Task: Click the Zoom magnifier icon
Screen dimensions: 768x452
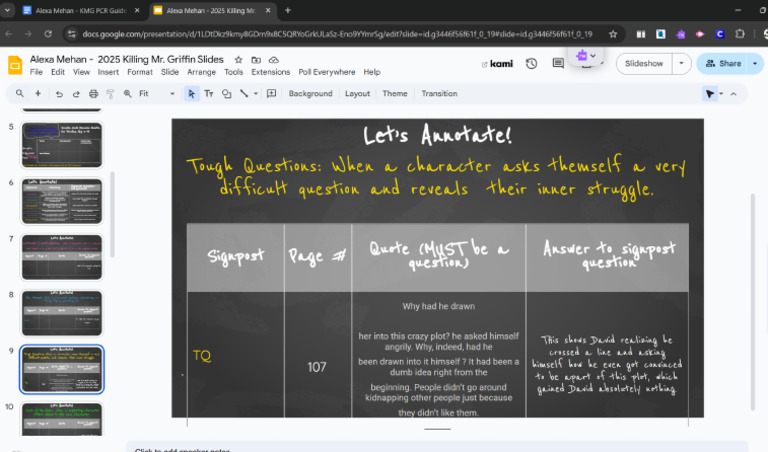Action: click(x=127, y=94)
